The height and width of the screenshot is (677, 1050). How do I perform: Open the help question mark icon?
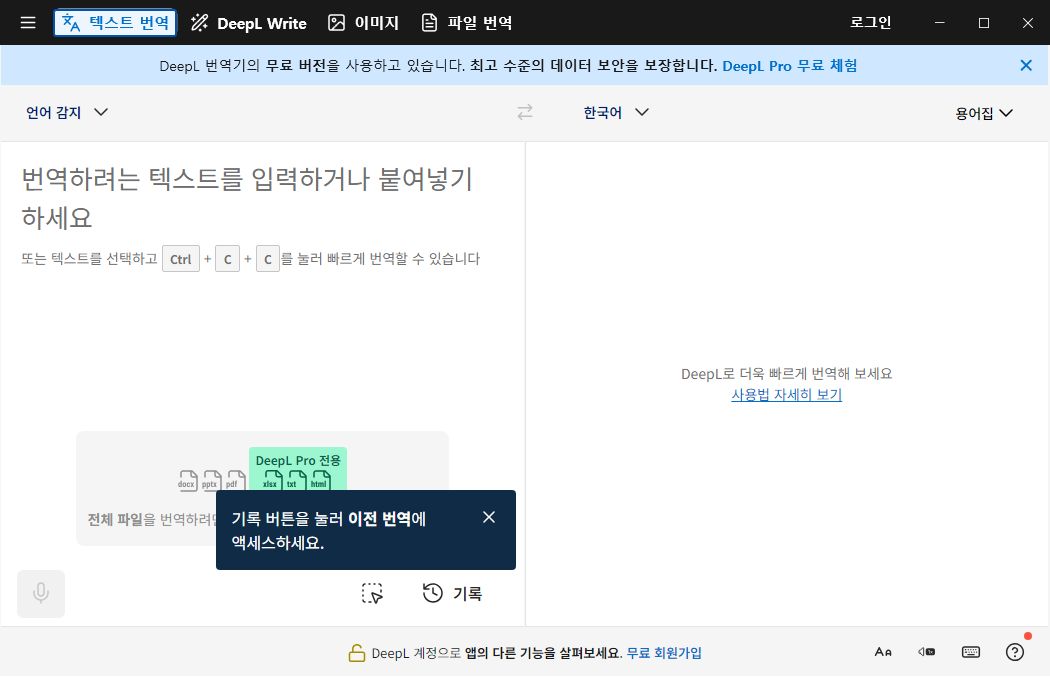click(x=1015, y=652)
